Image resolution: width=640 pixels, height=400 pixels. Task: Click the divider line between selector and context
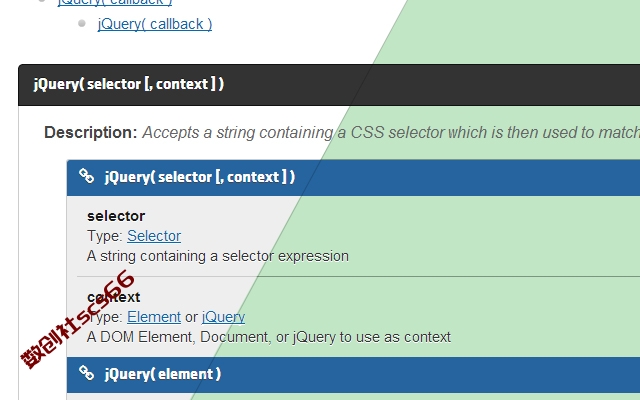tap(358, 276)
